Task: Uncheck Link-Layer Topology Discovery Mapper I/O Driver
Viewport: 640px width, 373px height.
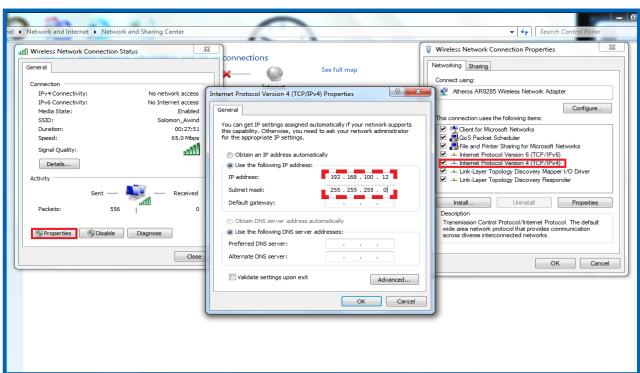Action: click(443, 171)
